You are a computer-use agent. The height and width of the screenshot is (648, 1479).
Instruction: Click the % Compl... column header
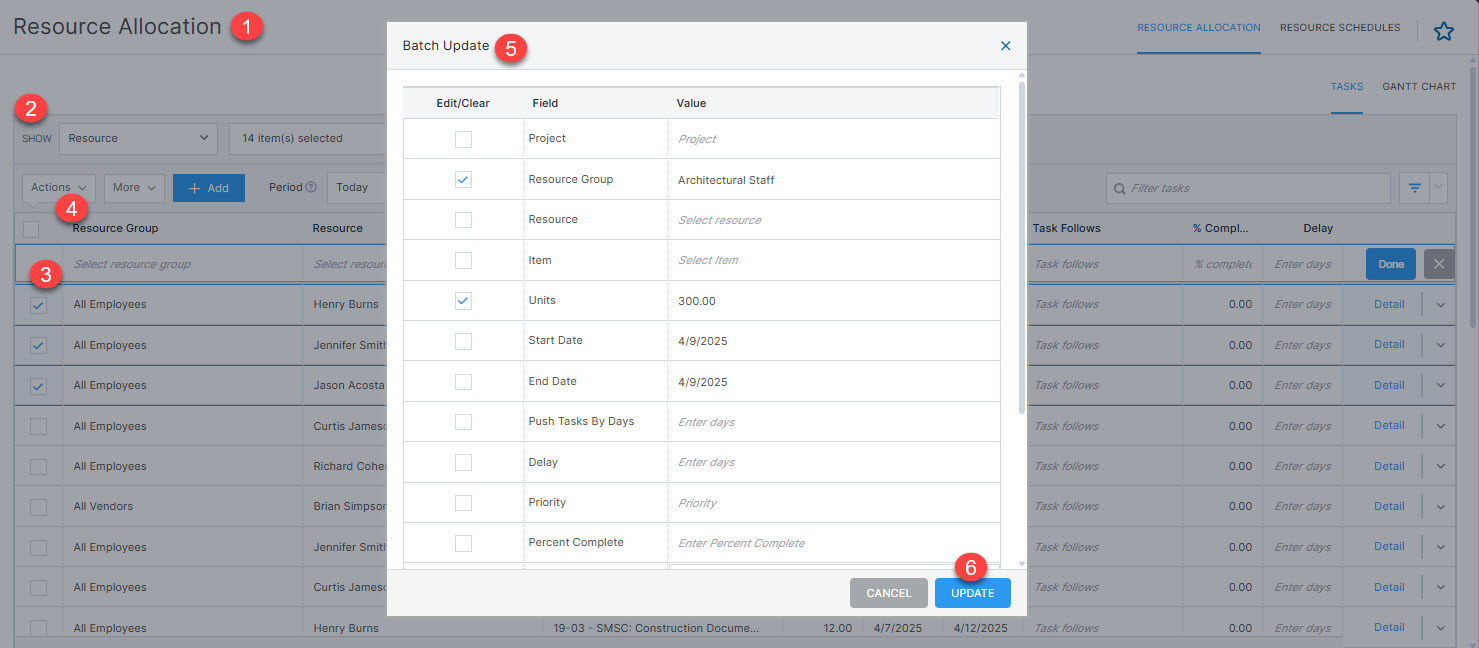[1221, 228]
